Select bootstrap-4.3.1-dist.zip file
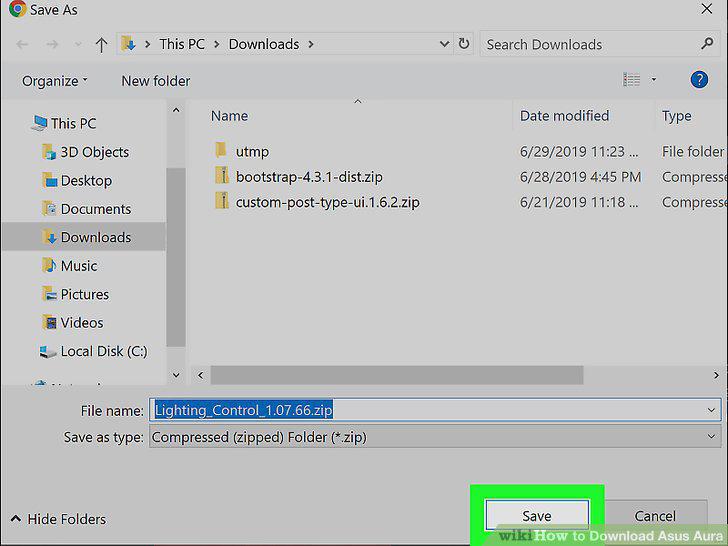The height and width of the screenshot is (546, 728). [x=309, y=177]
